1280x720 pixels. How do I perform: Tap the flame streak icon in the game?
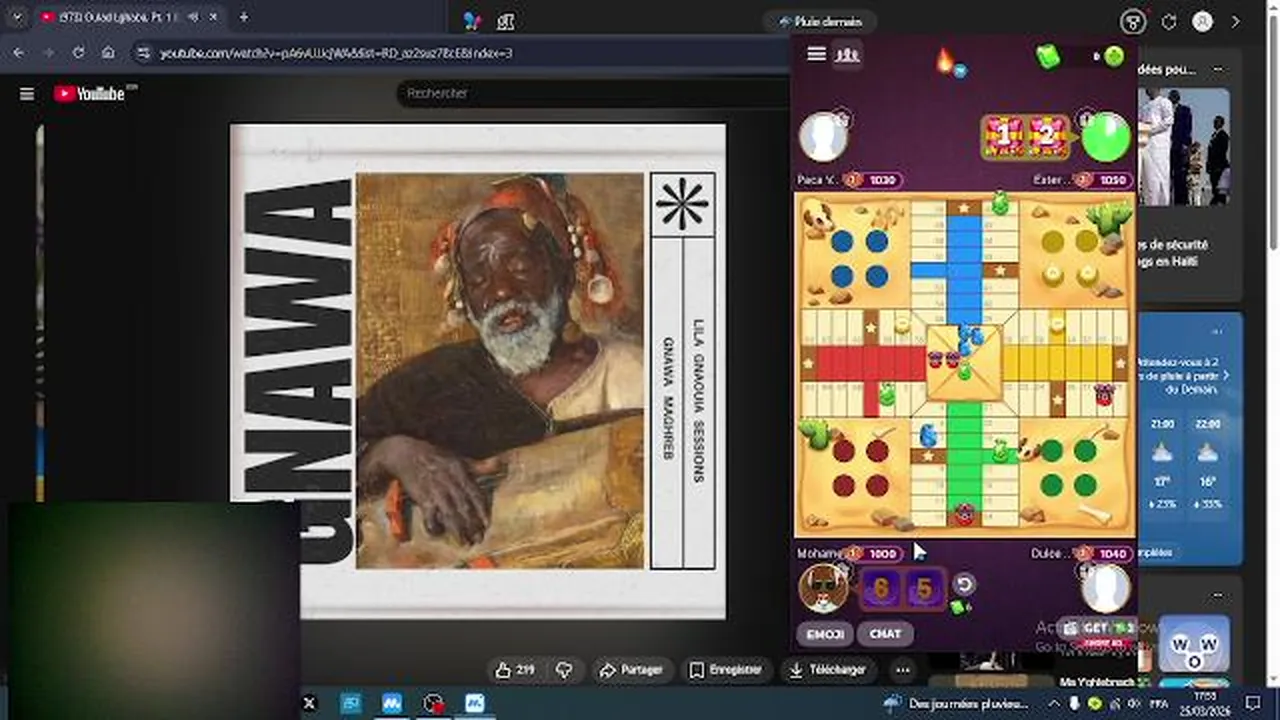click(x=945, y=61)
